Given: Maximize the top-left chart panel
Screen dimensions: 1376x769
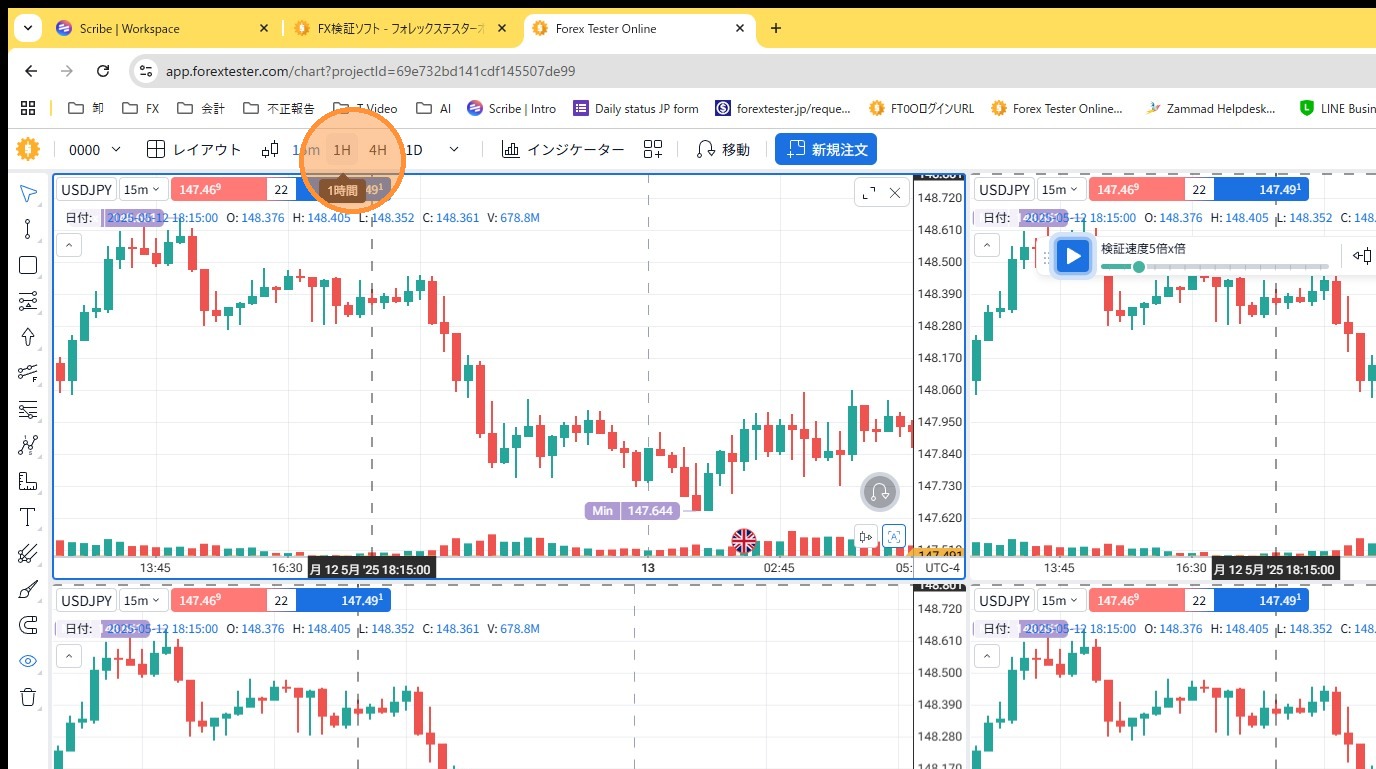Looking at the screenshot, I should (x=869, y=193).
